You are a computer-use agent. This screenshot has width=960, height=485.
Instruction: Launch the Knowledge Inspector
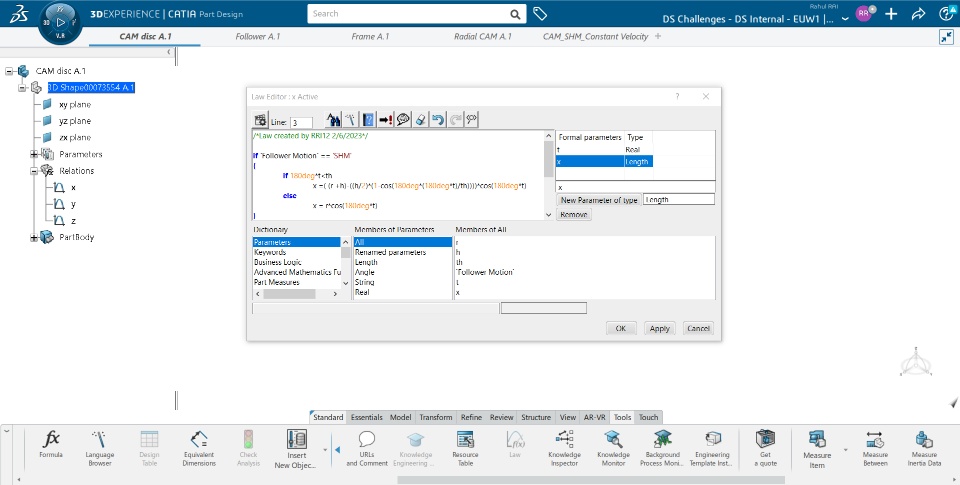(564, 448)
